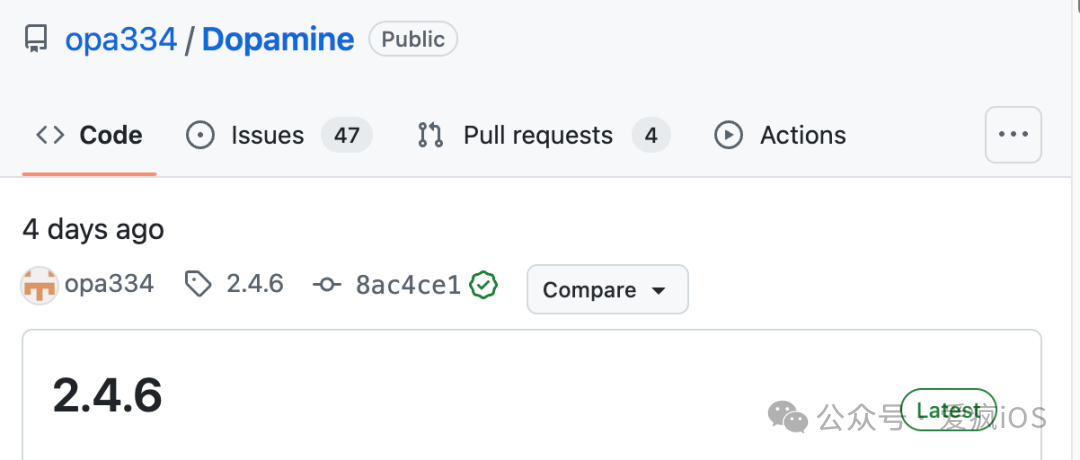This screenshot has height=460, width=1080.
Task: Expand the Compare dropdown
Action: pos(607,289)
